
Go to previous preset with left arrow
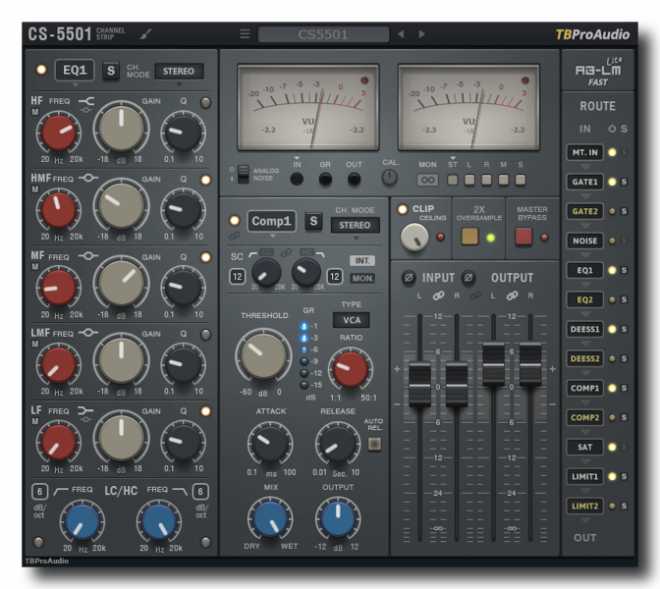coord(401,34)
